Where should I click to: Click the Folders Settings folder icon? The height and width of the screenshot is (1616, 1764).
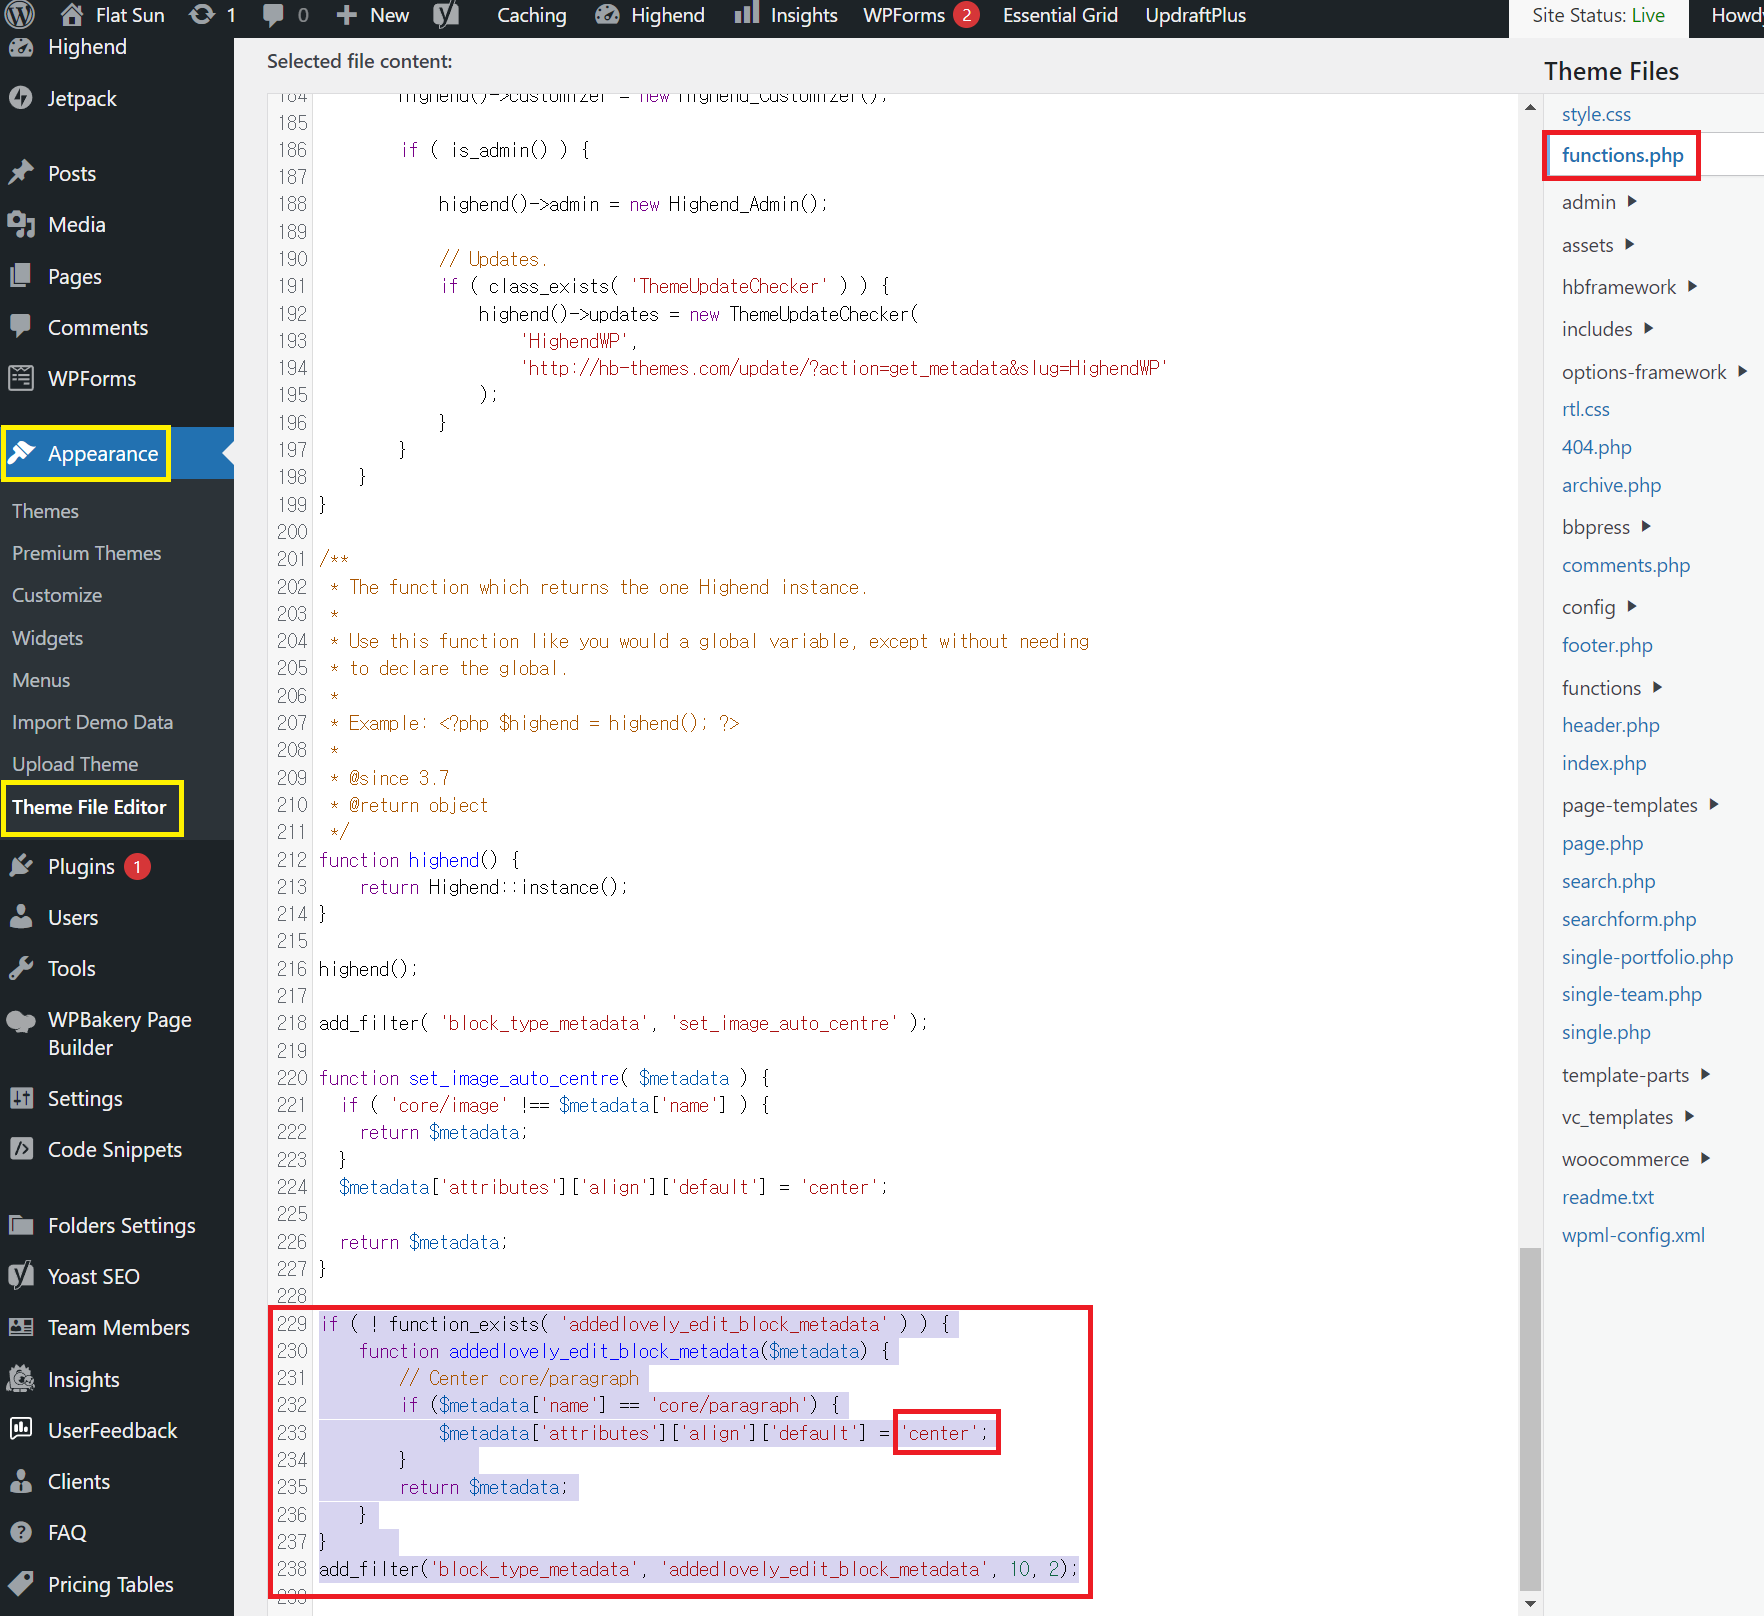(21, 1225)
